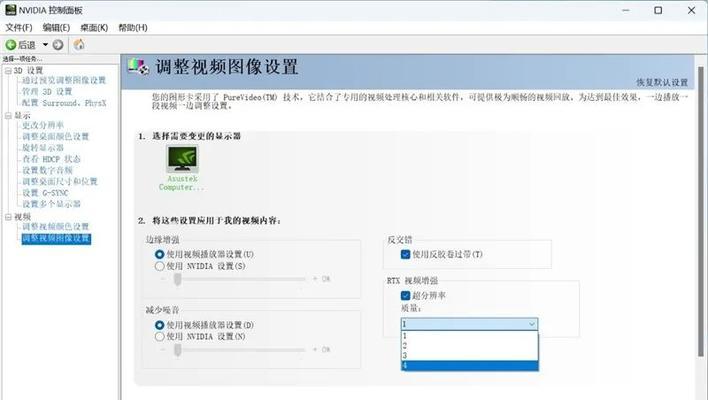Choose quality option 3 in the list
Screen dimensions: 708x400
470,356
